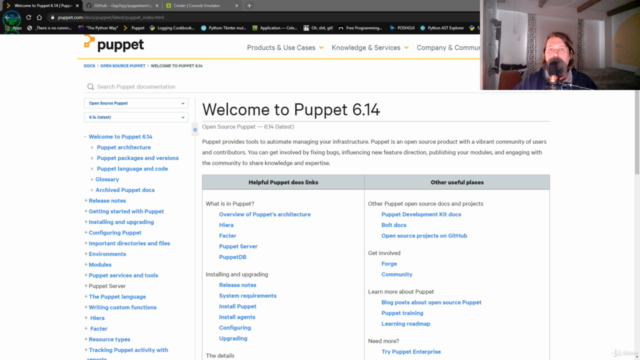Open Try Puppet Enterprise link

pyautogui.click(x=411, y=351)
